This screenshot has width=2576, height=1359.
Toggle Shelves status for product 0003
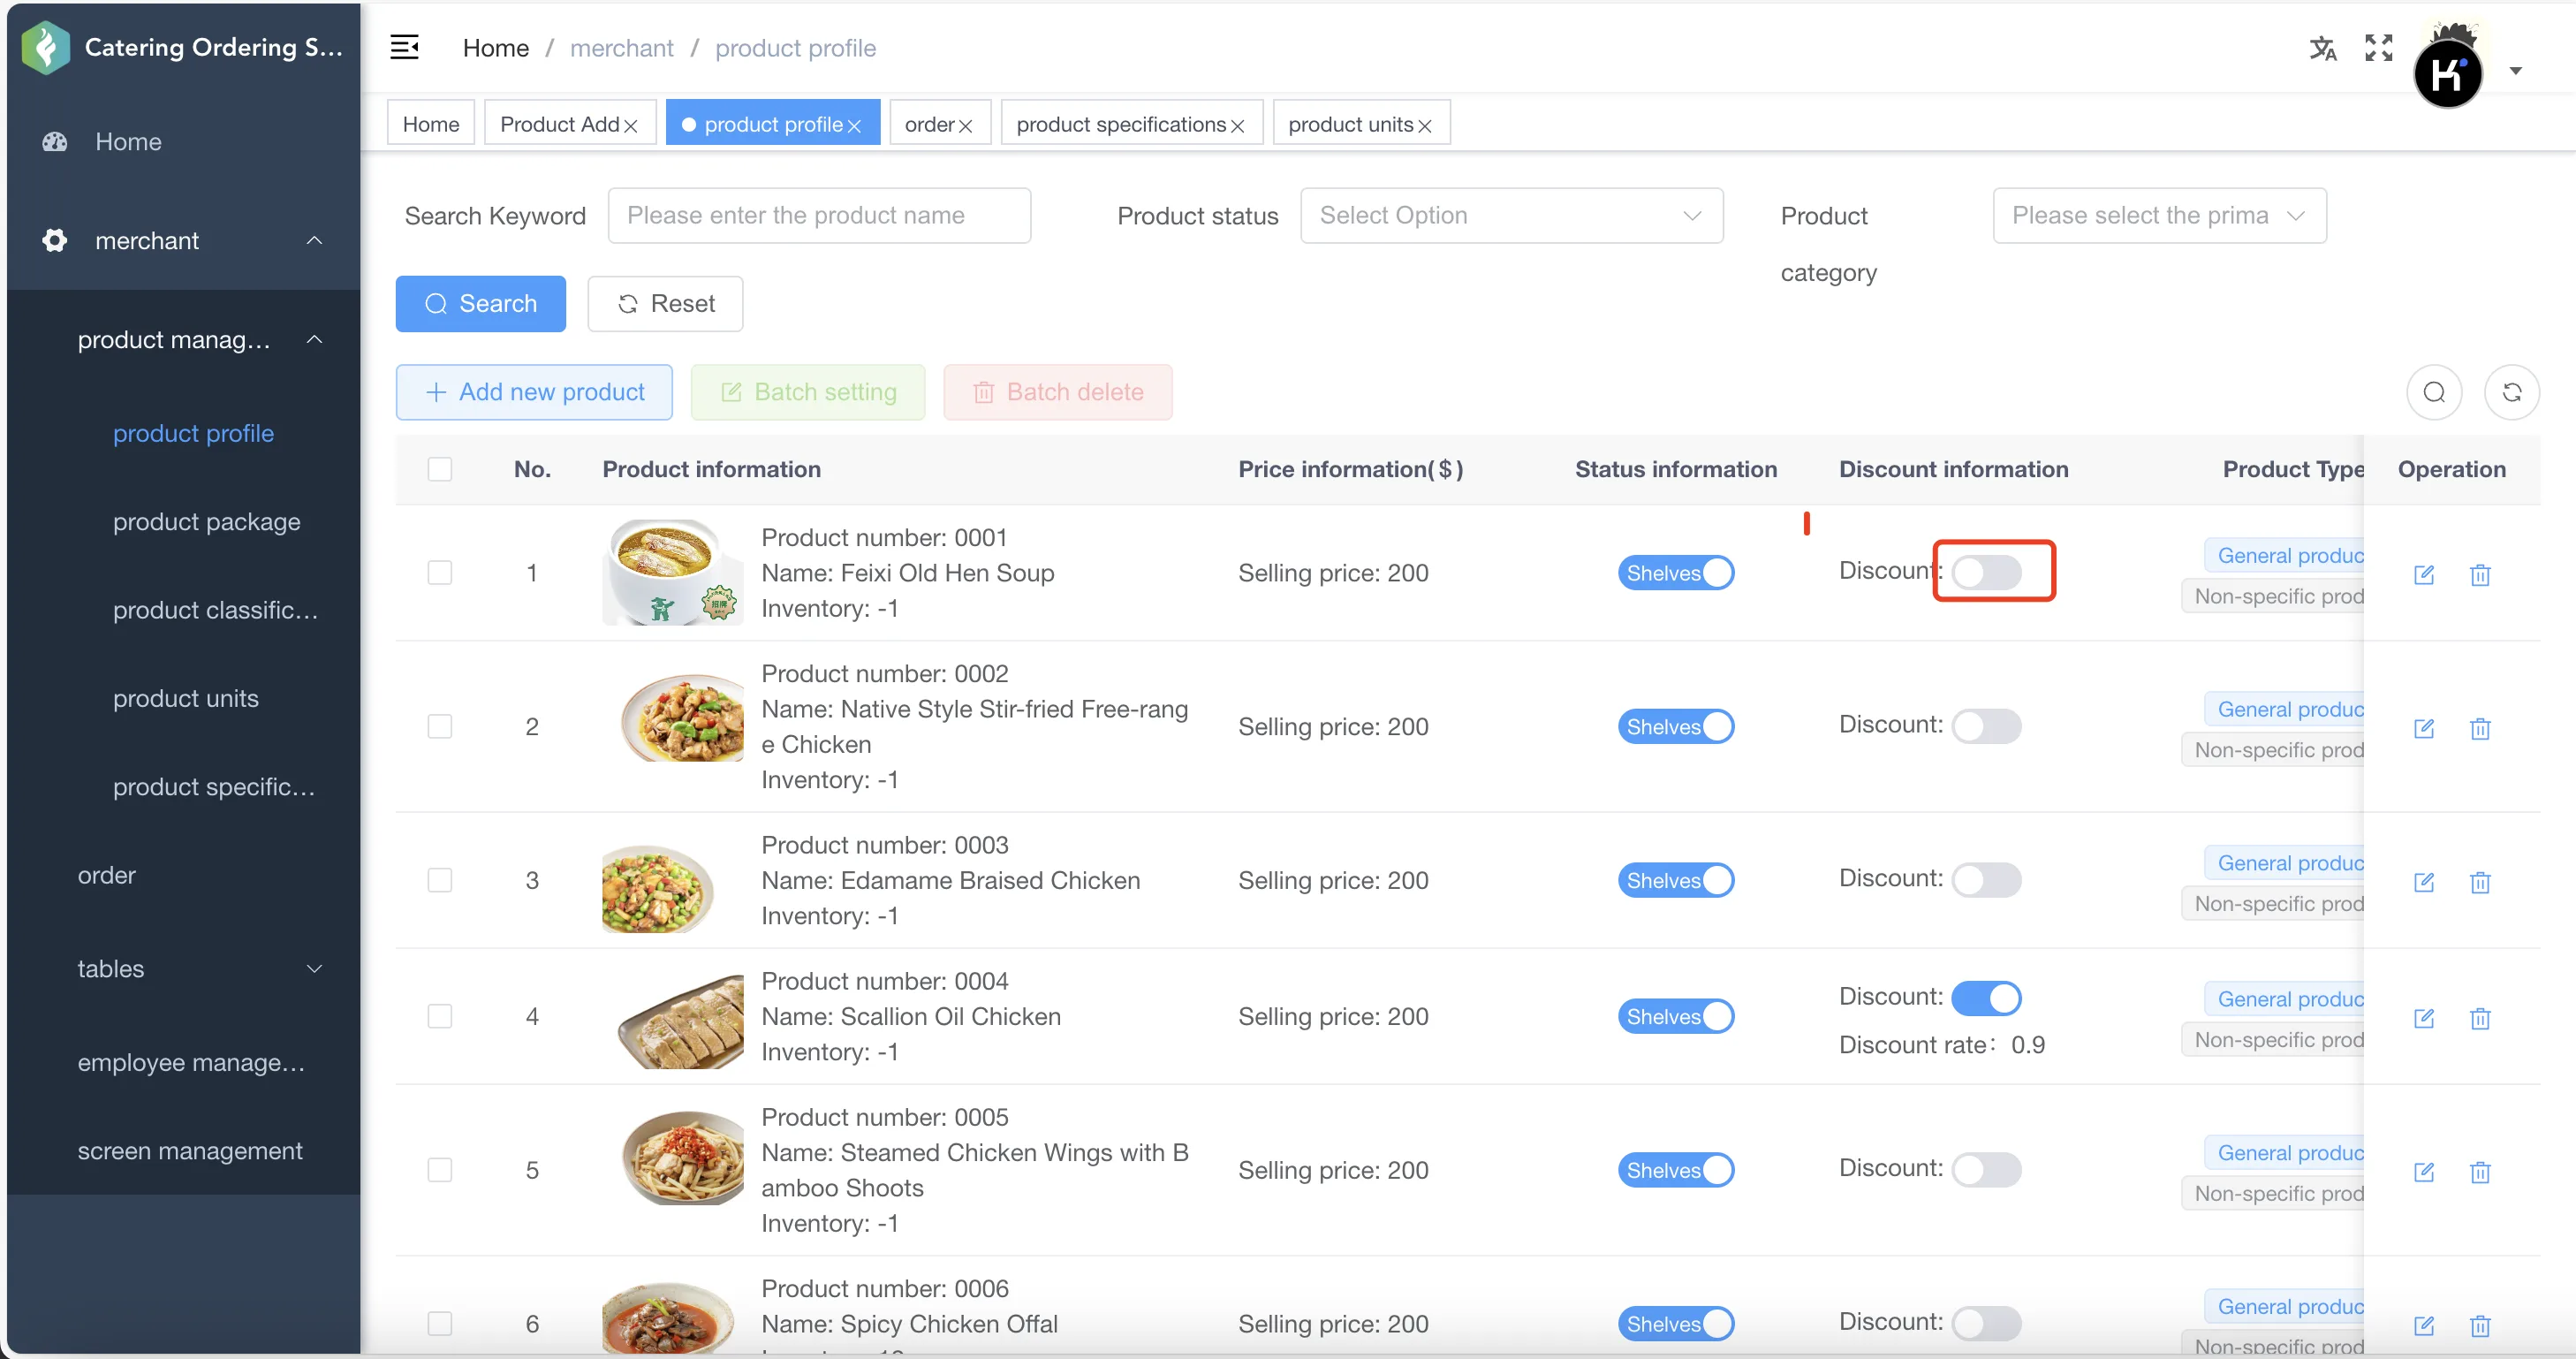click(1676, 880)
